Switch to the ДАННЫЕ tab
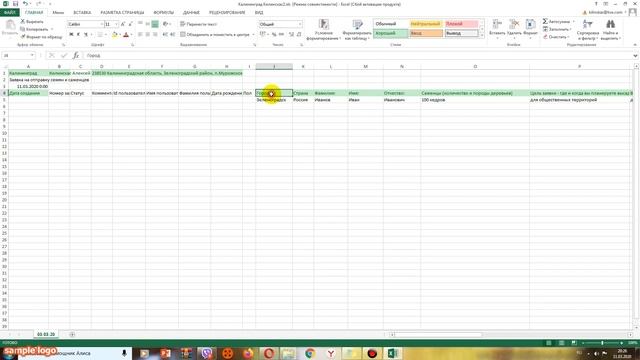The height and width of the screenshot is (360, 640). [x=191, y=13]
